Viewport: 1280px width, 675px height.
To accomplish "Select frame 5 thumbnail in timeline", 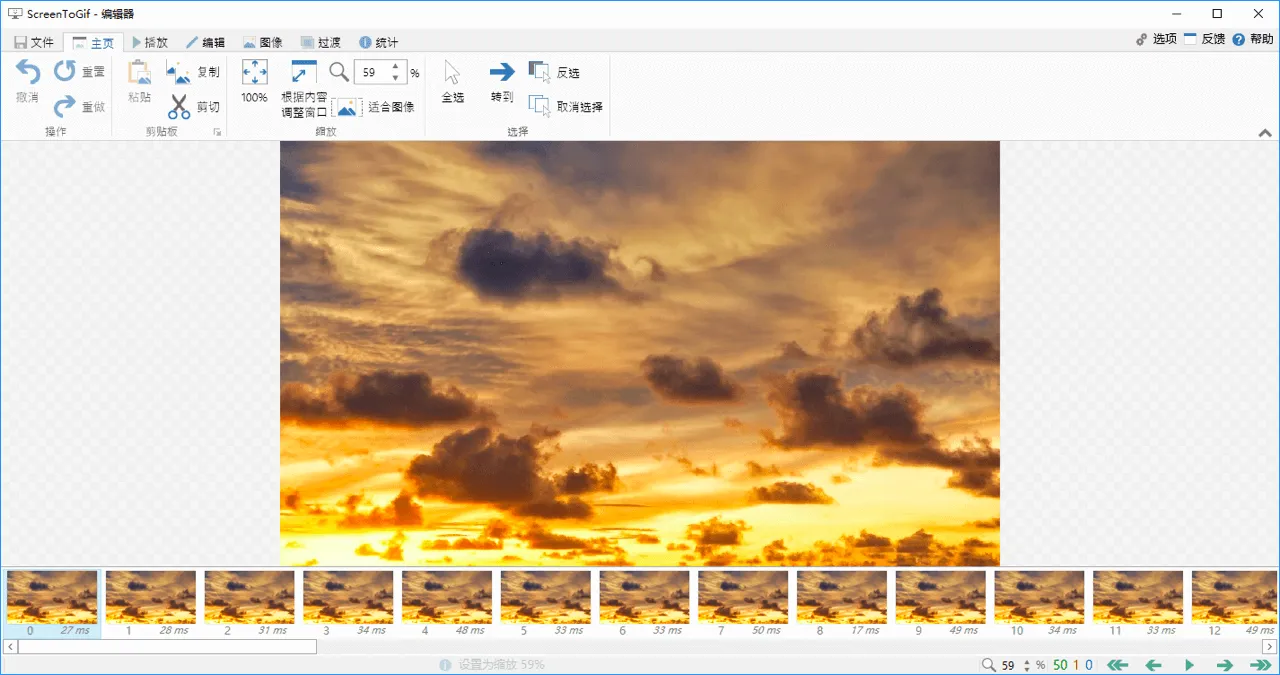I will [546, 598].
